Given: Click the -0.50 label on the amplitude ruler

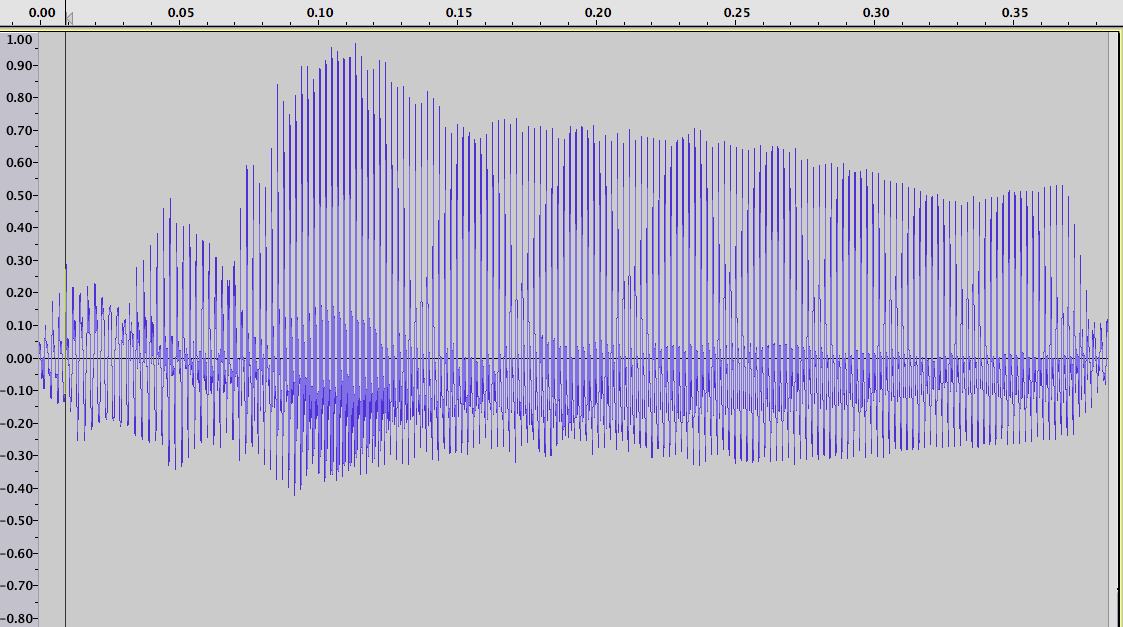Looking at the screenshot, I should click(x=17, y=521).
